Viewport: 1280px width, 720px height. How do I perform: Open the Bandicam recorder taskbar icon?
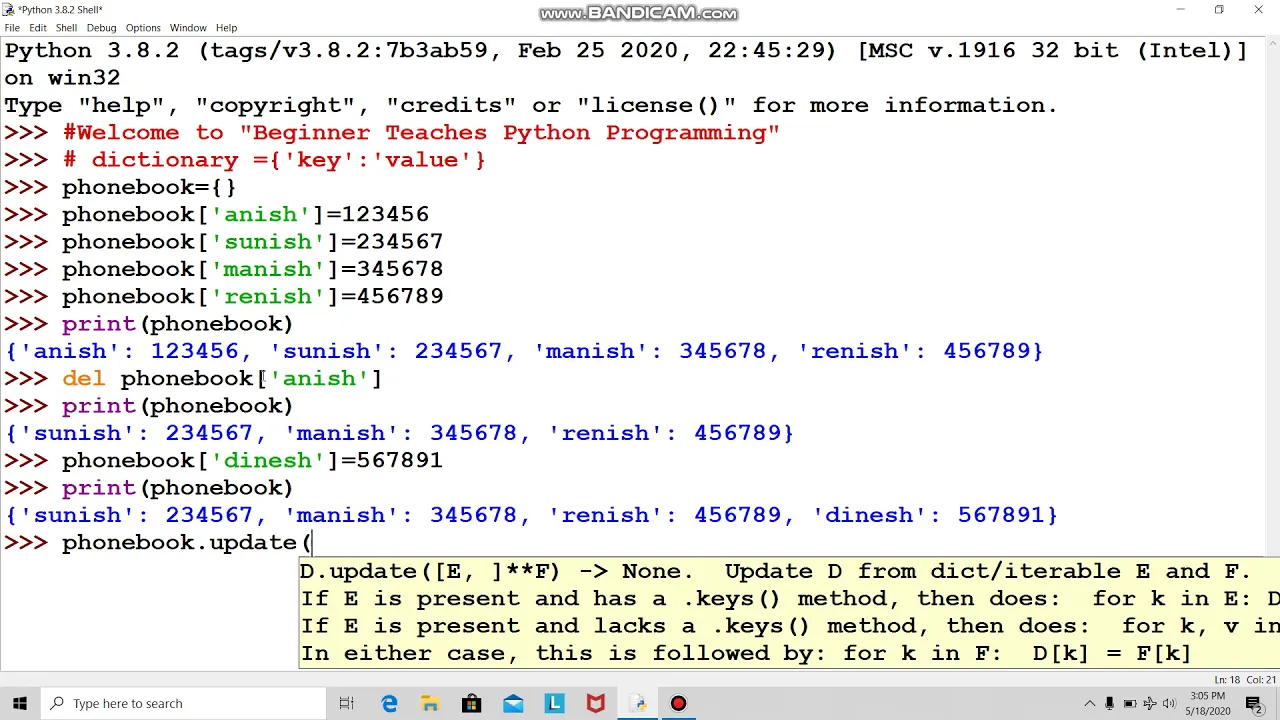click(x=678, y=703)
